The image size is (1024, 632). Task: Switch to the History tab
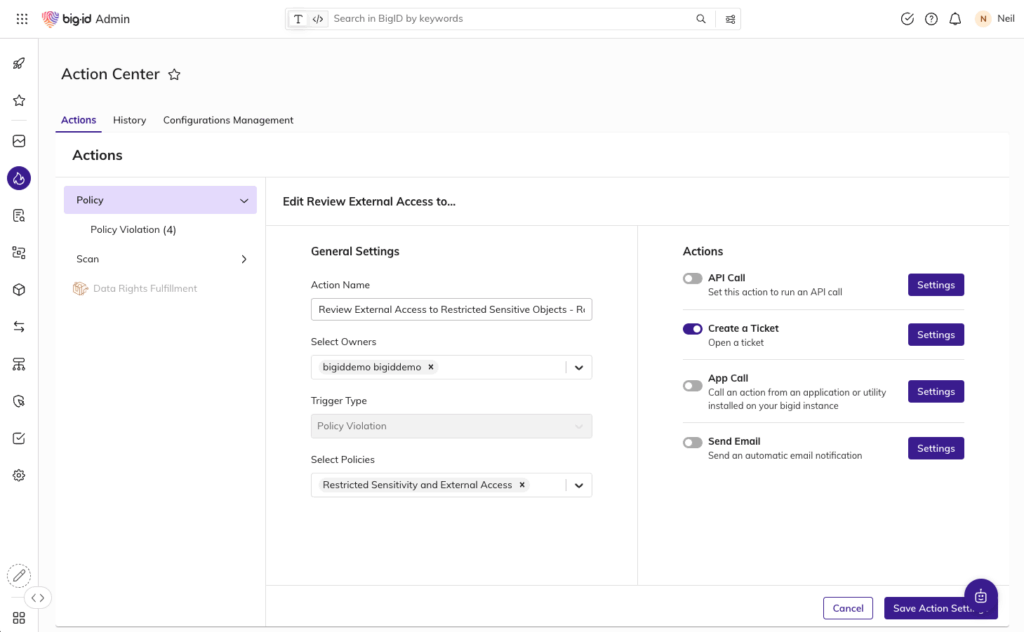[x=129, y=120]
